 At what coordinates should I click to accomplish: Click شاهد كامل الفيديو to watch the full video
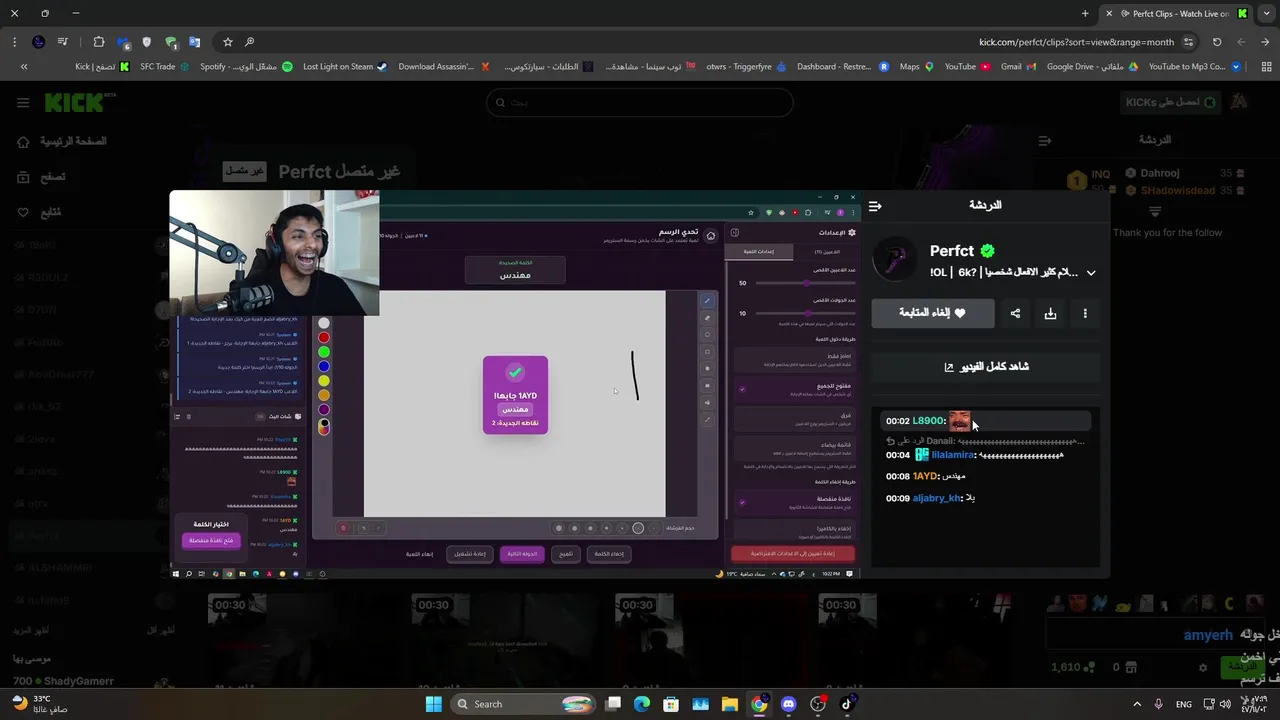[986, 367]
